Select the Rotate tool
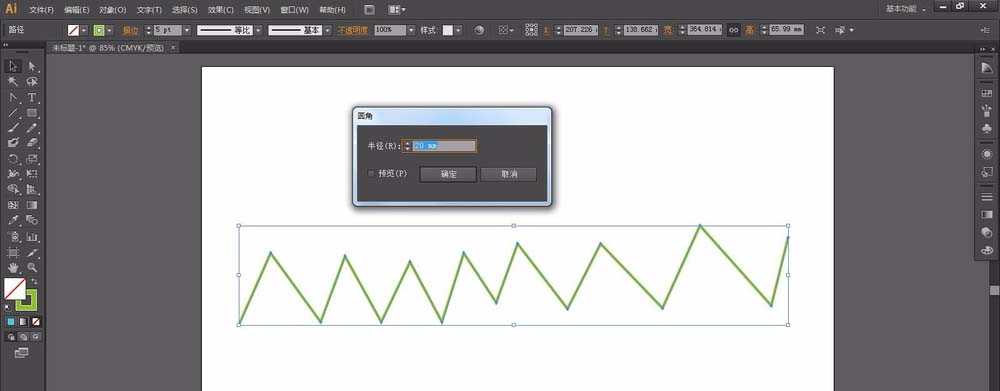This screenshot has width=1000, height=391. coord(13,159)
